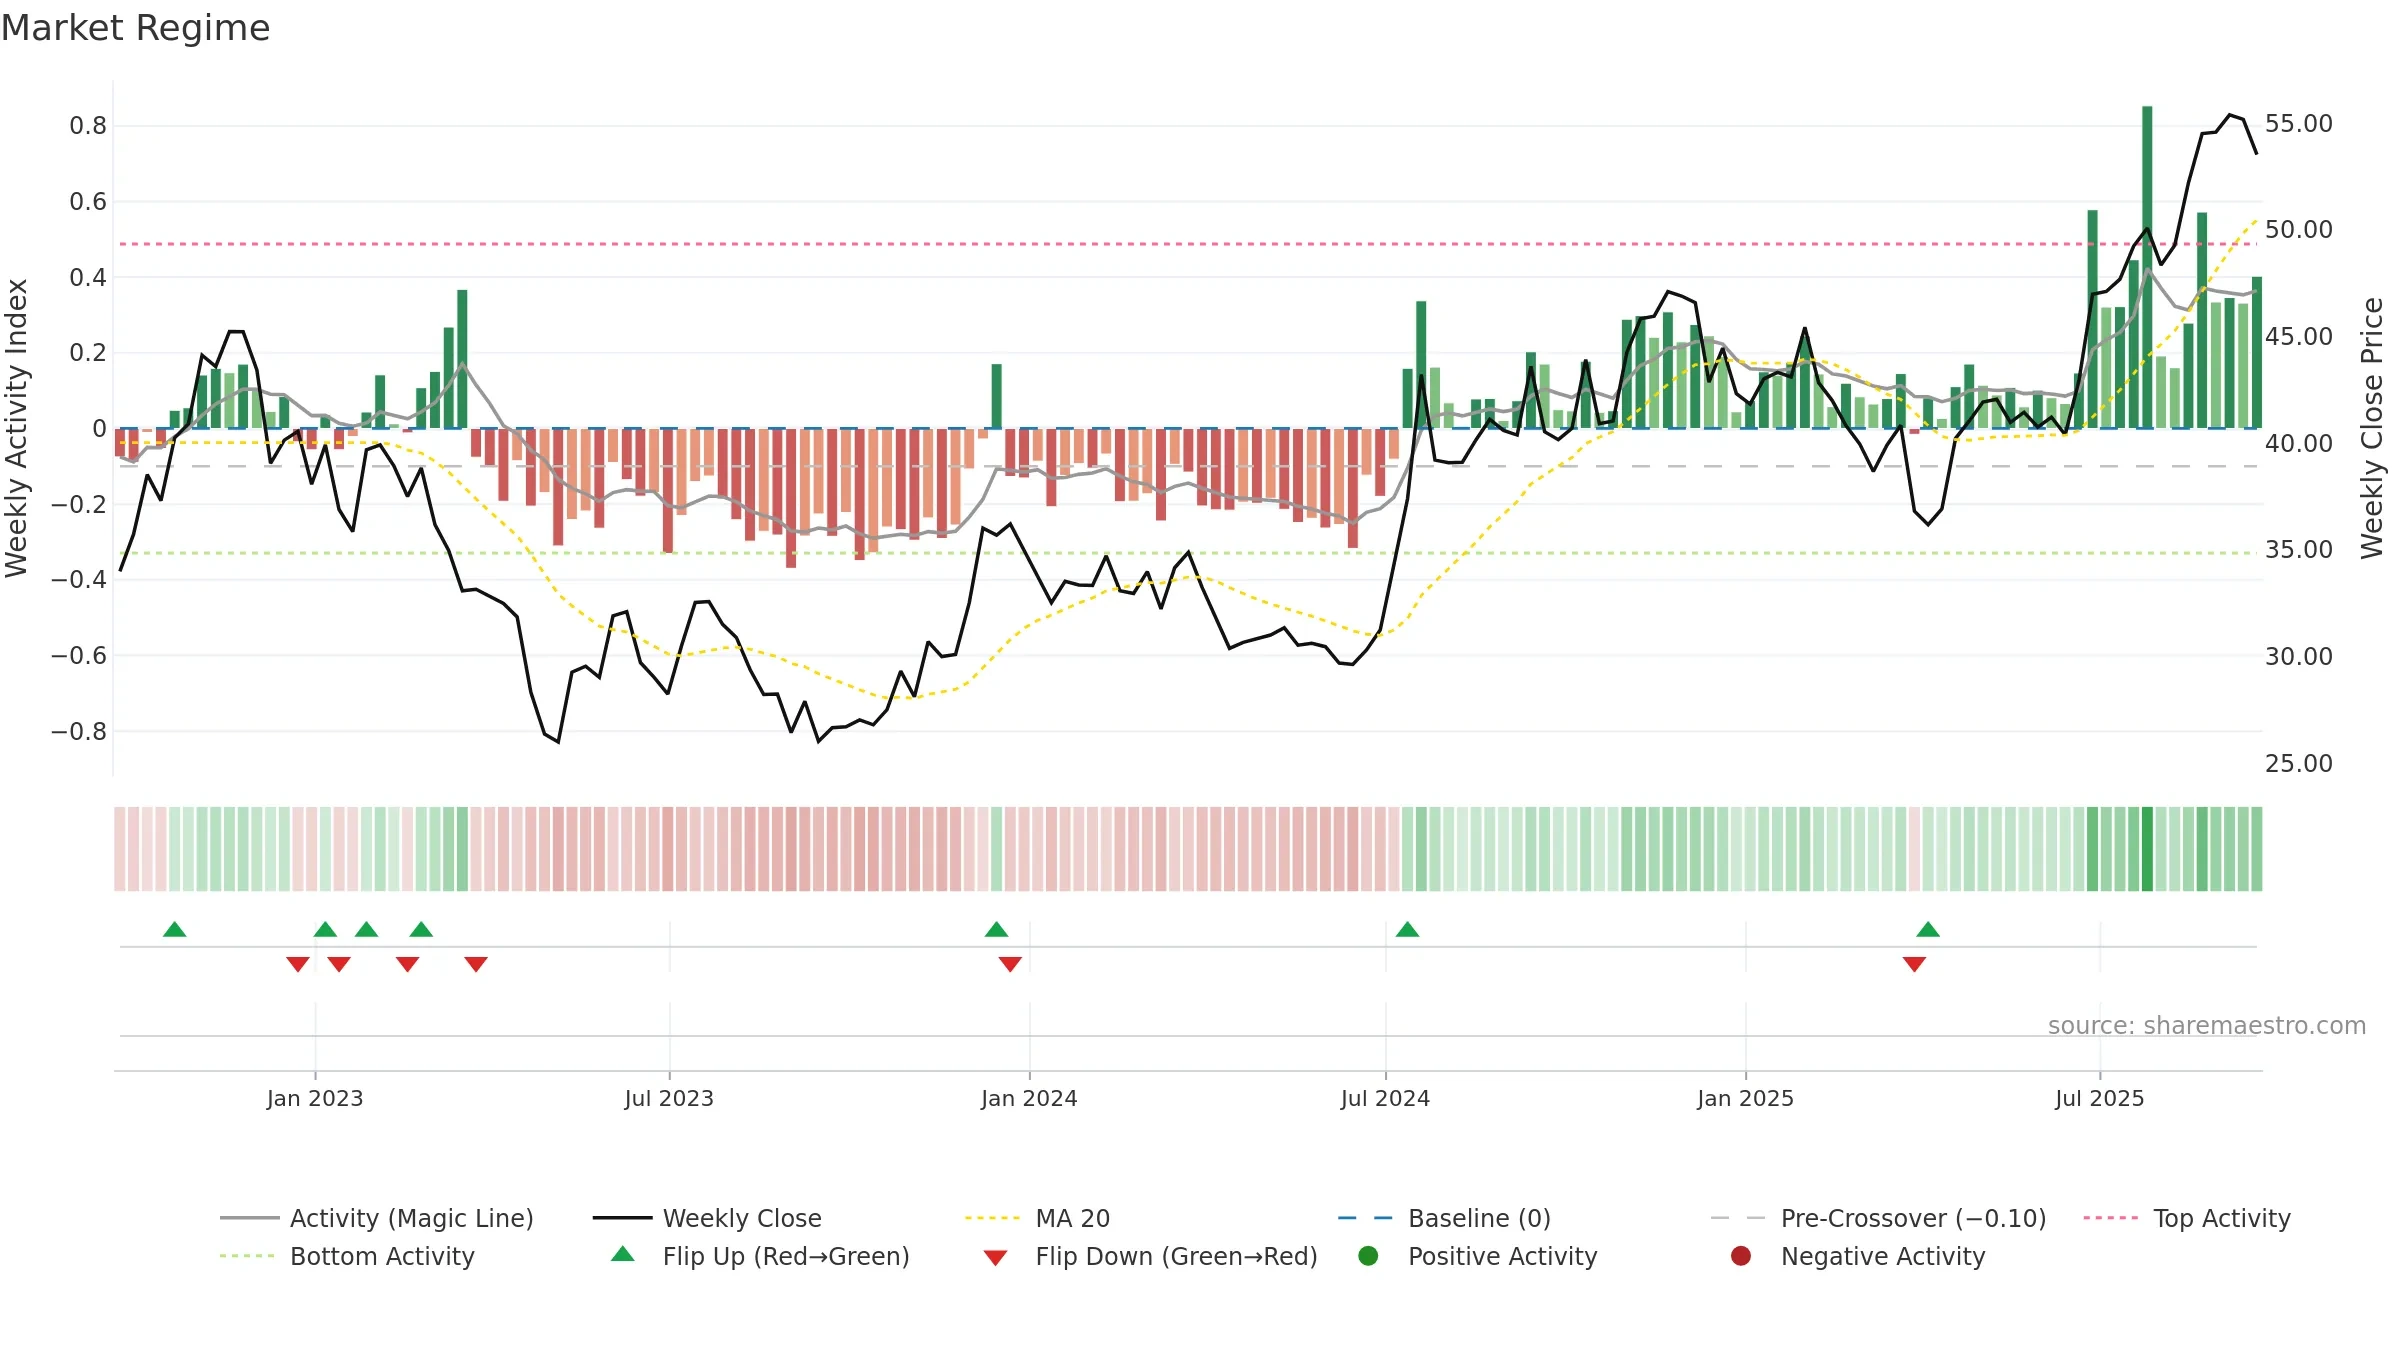
Task: Click the Jul 2023 axis label
Action: pos(669,1098)
